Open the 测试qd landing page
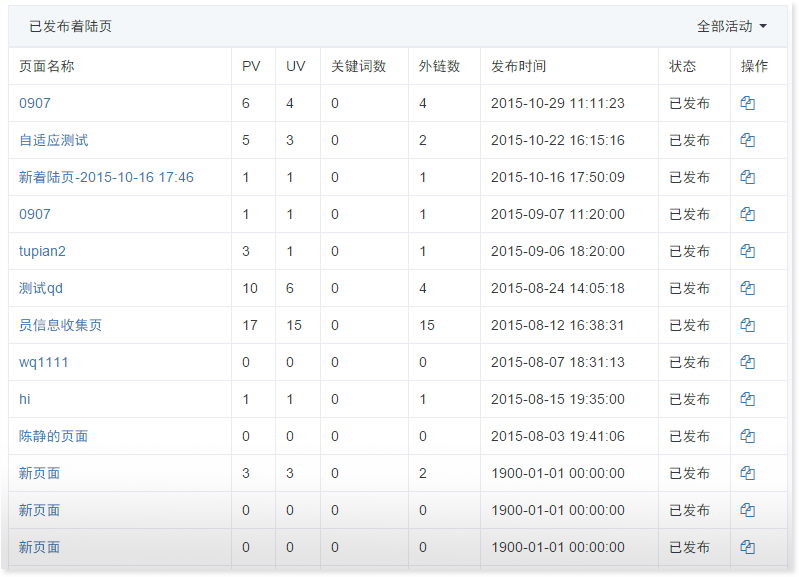799x577 pixels. (41, 288)
